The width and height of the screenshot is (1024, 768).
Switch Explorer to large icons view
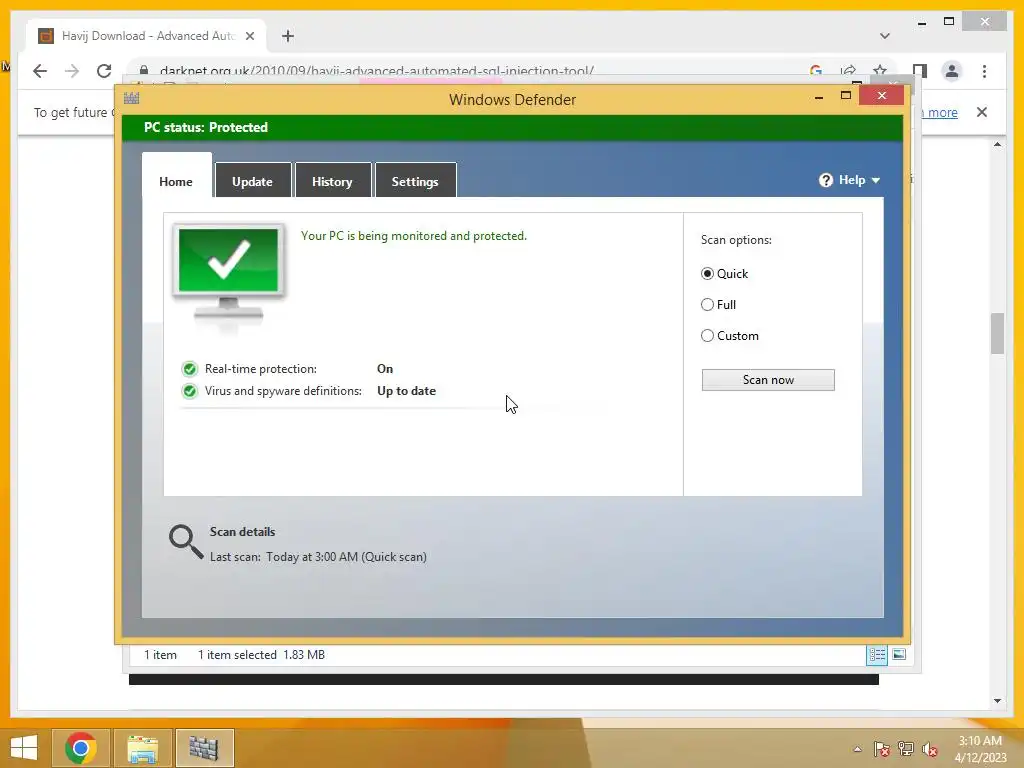(899, 655)
